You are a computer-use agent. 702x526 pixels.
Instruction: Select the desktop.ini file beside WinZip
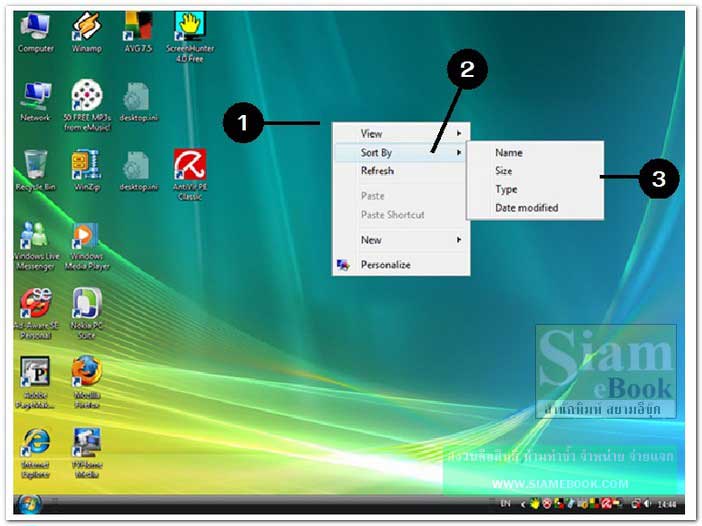(x=139, y=171)
